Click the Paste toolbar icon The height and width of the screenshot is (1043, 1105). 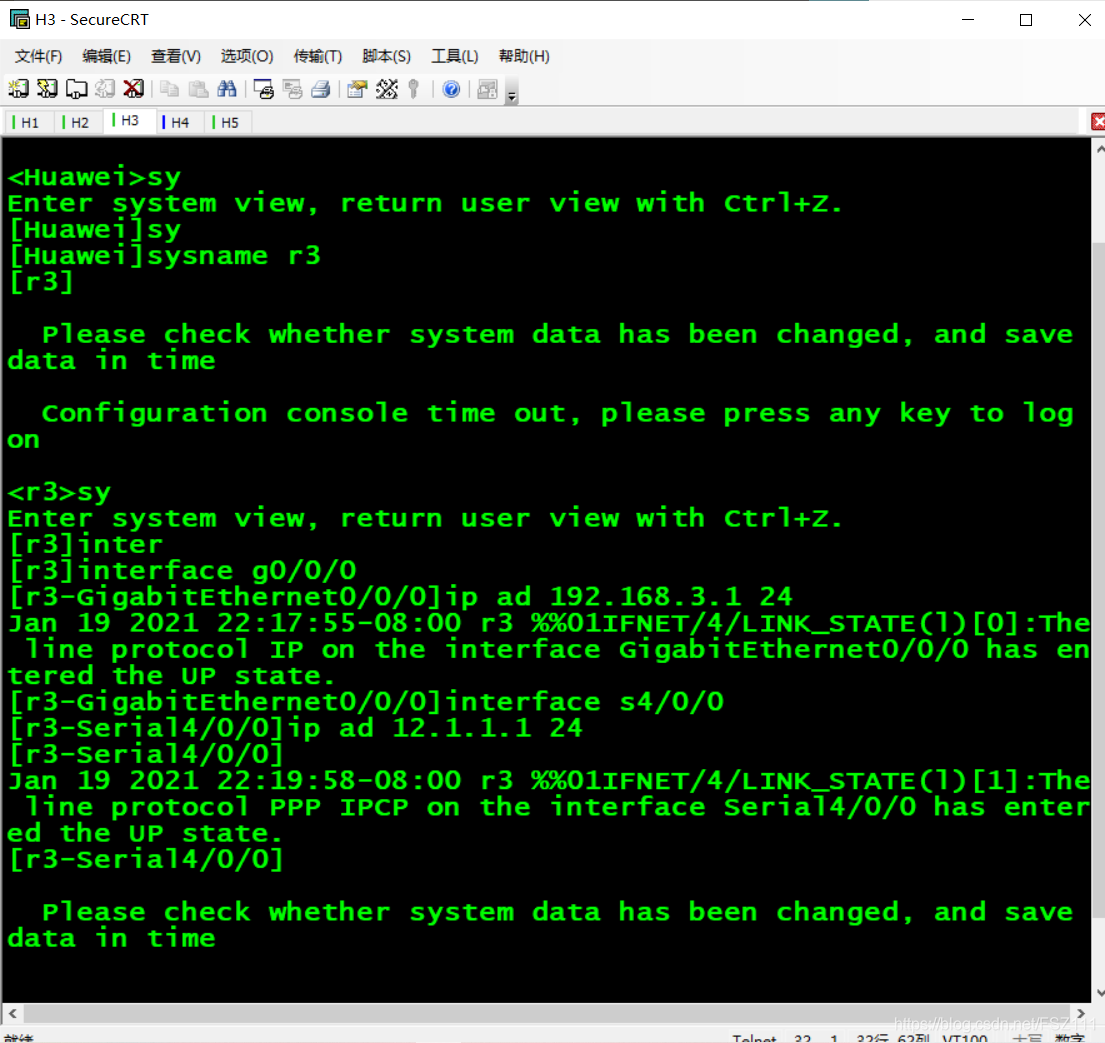click(199, 89)
